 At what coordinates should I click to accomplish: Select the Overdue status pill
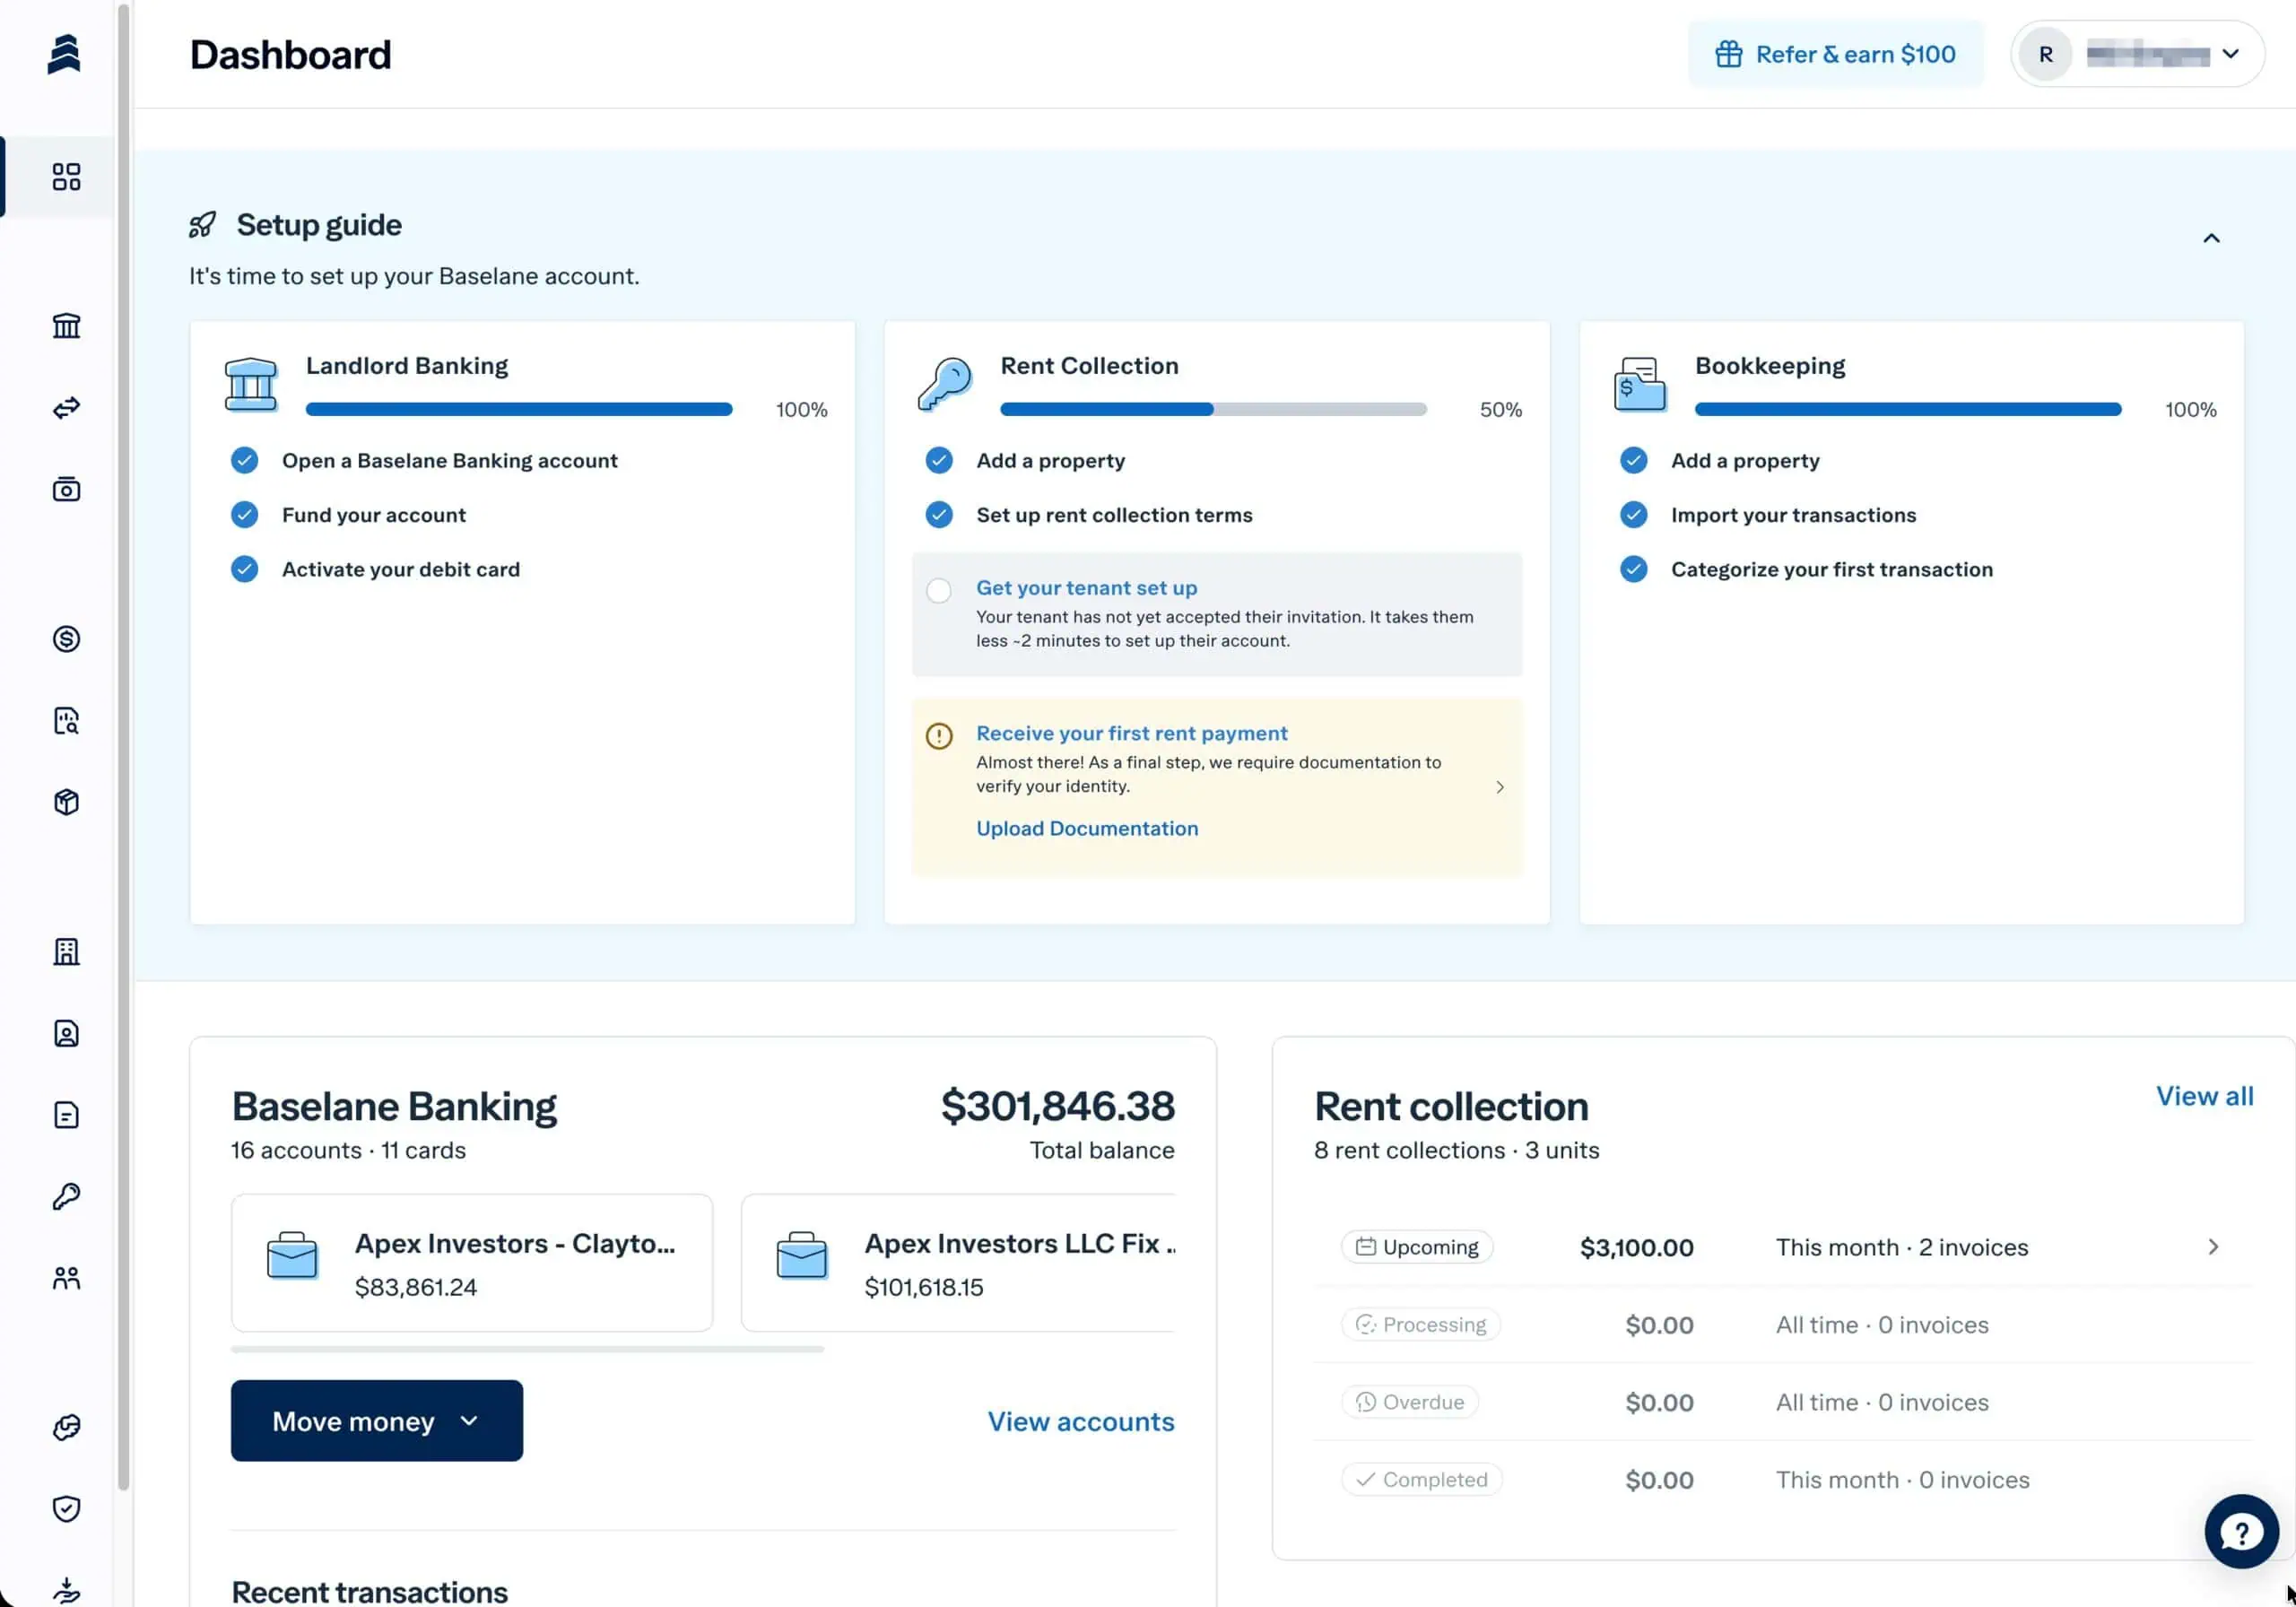coord(1410,1402)
